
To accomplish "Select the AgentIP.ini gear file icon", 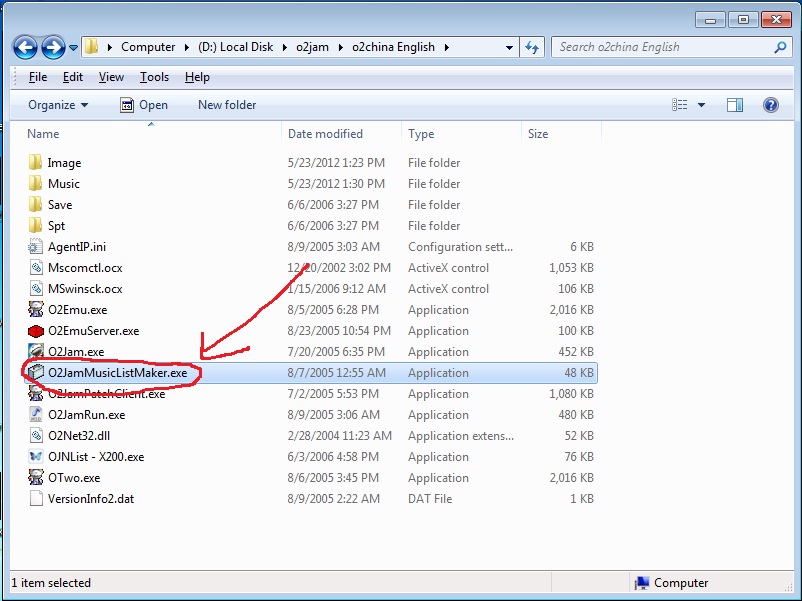I will click(x=36, y=247).
